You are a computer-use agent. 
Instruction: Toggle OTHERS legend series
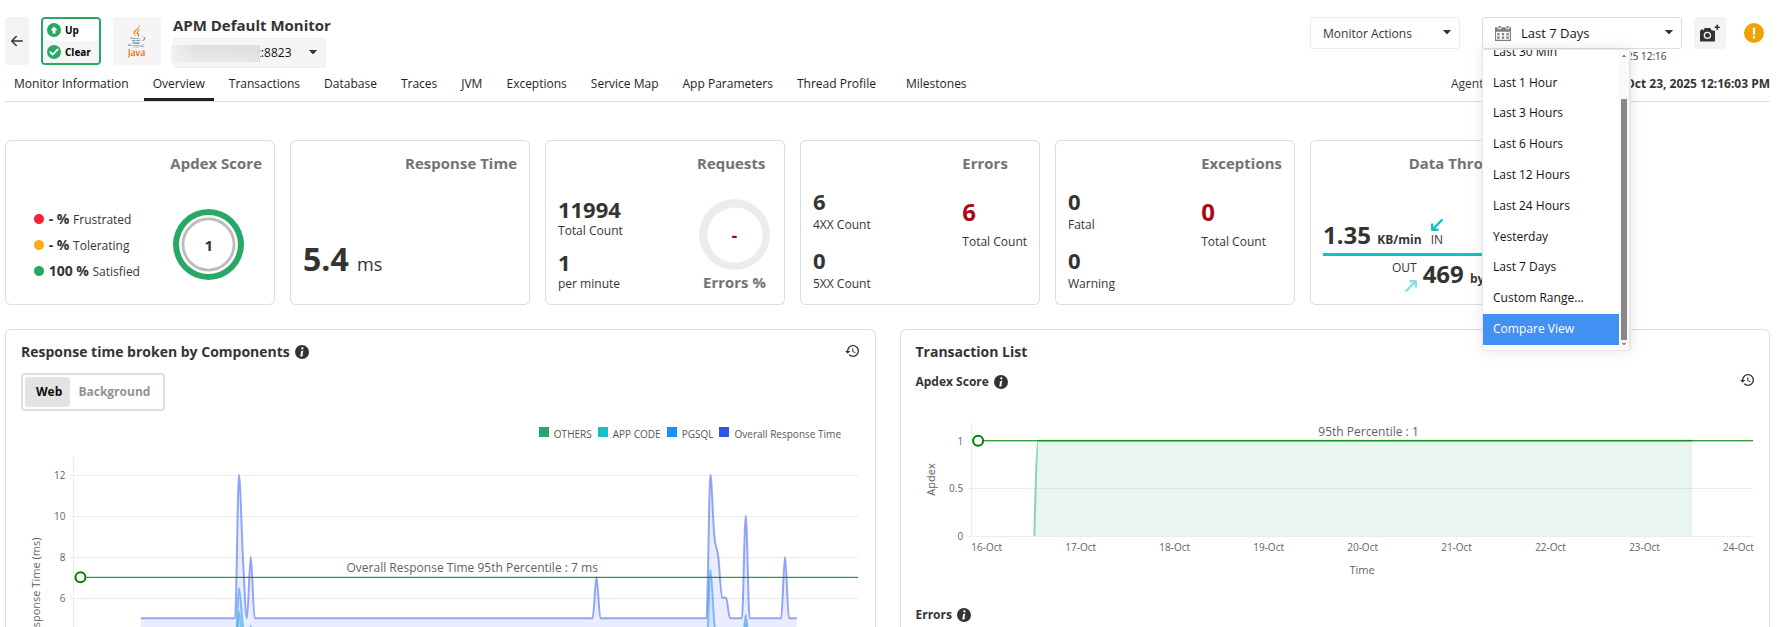[x=565, y=434]
